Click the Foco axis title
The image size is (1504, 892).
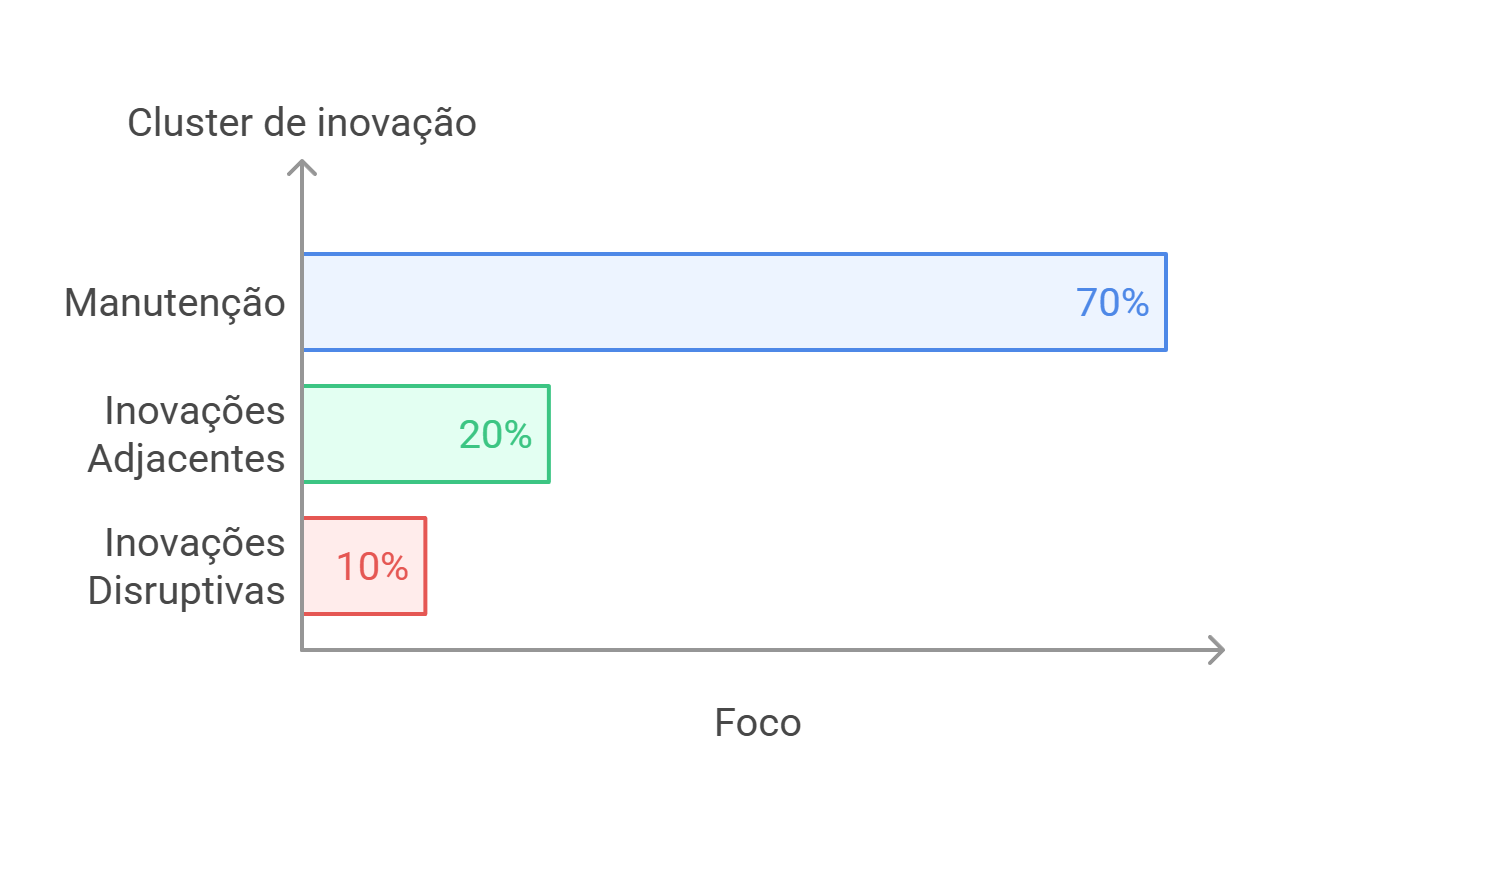pyautogui.click(x=758, y=722)
